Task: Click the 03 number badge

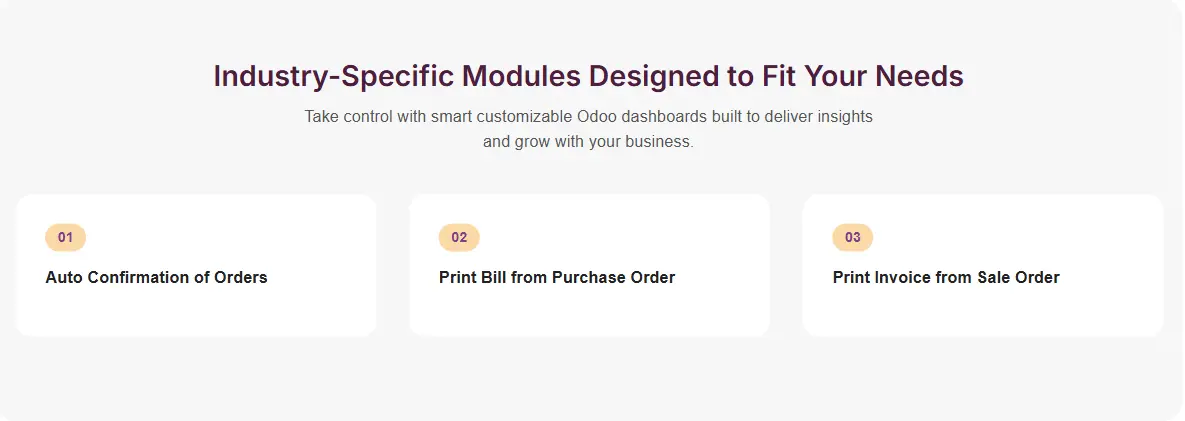Action: (852, 238)
